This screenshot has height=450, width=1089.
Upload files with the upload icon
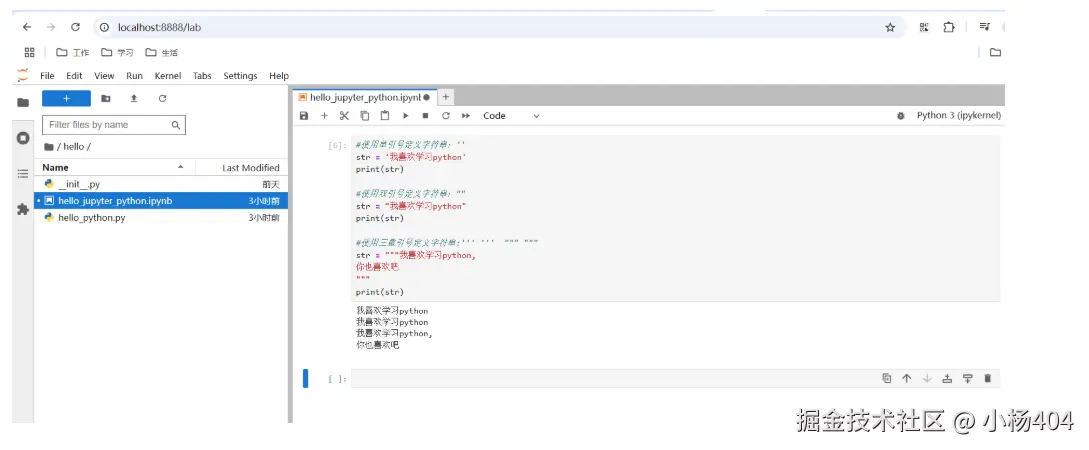(134, 99)
